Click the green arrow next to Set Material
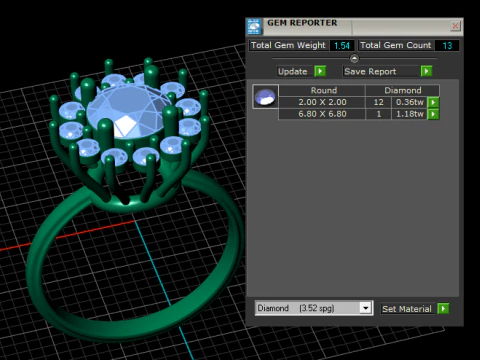The image size is (480, 360). pyautogui.click(x=443, y=309)
